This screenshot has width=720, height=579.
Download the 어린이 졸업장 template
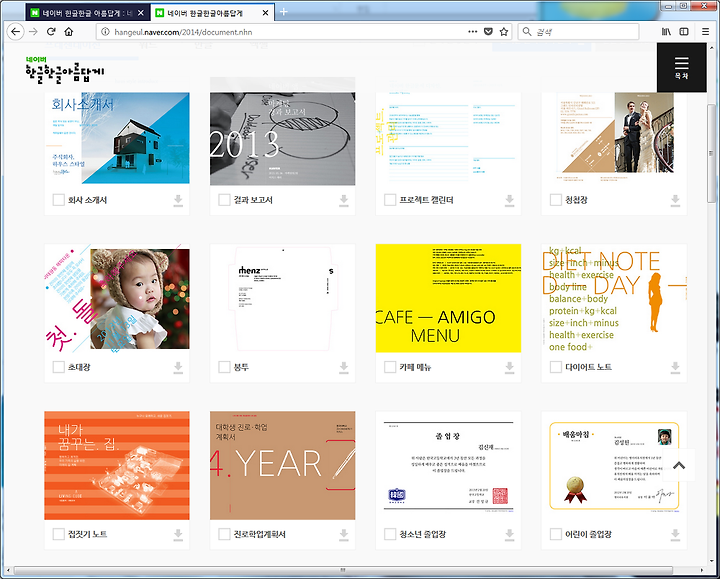point(675,535)
